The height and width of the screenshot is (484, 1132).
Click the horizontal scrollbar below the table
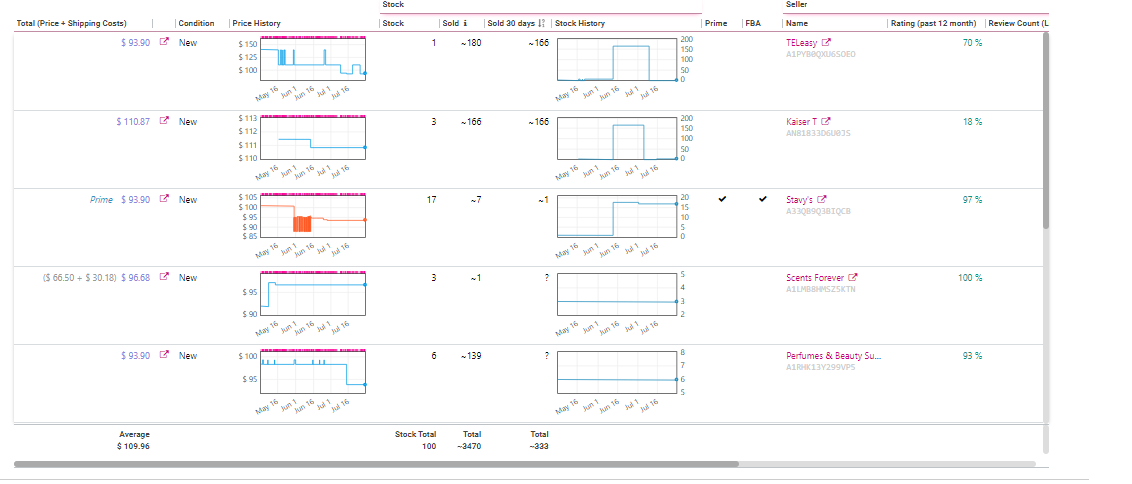point(375,464)
